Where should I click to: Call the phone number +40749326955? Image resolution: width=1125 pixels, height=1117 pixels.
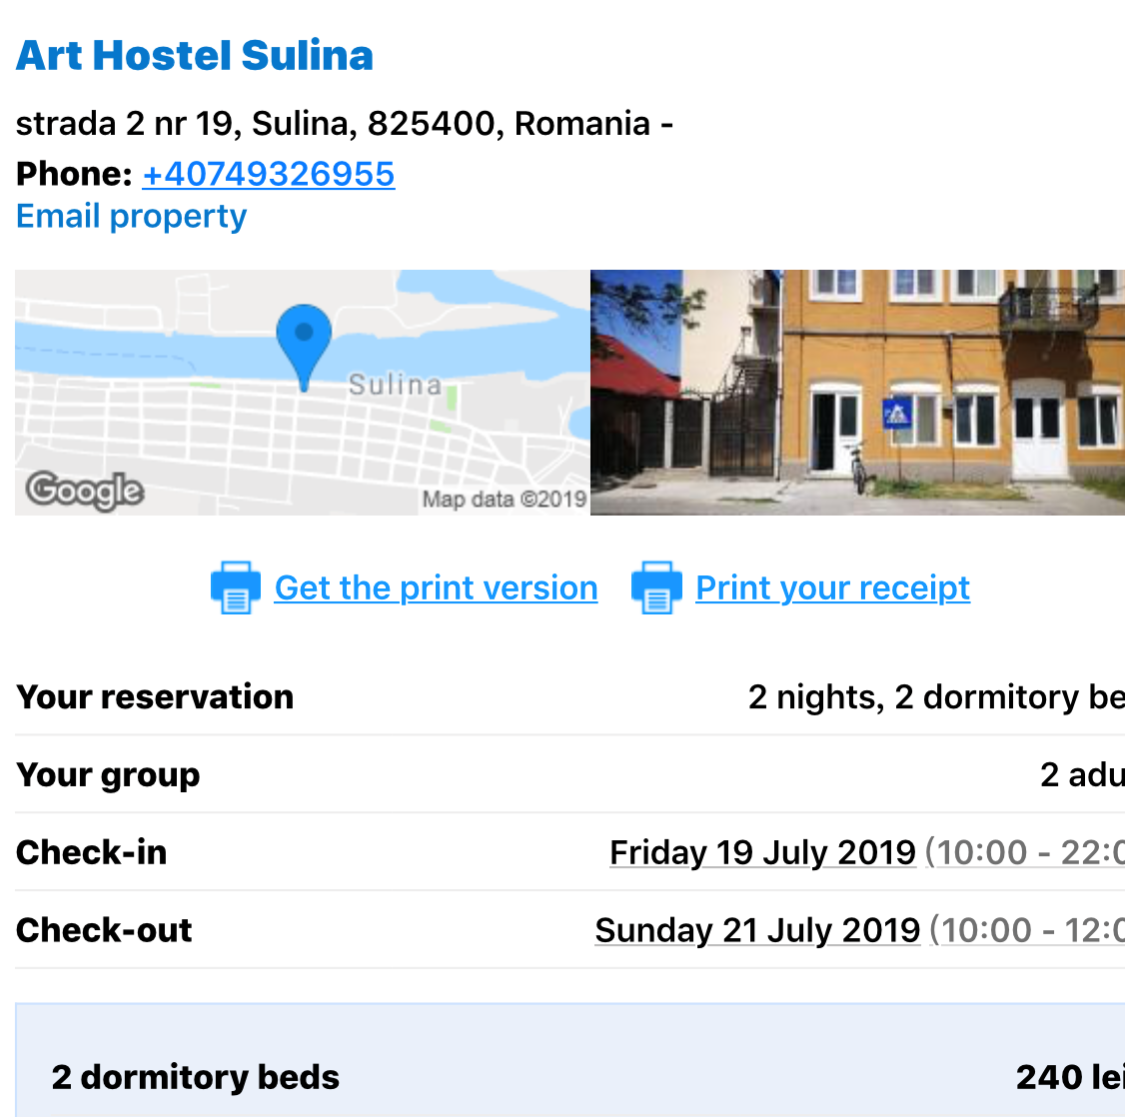[268, 174]
